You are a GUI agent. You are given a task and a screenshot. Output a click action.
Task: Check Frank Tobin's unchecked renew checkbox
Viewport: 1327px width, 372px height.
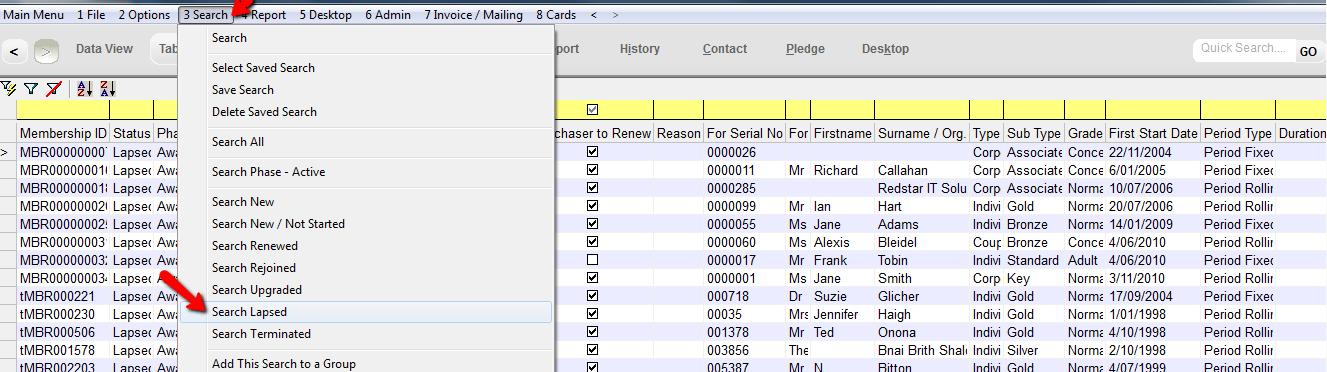pos(593,260)
